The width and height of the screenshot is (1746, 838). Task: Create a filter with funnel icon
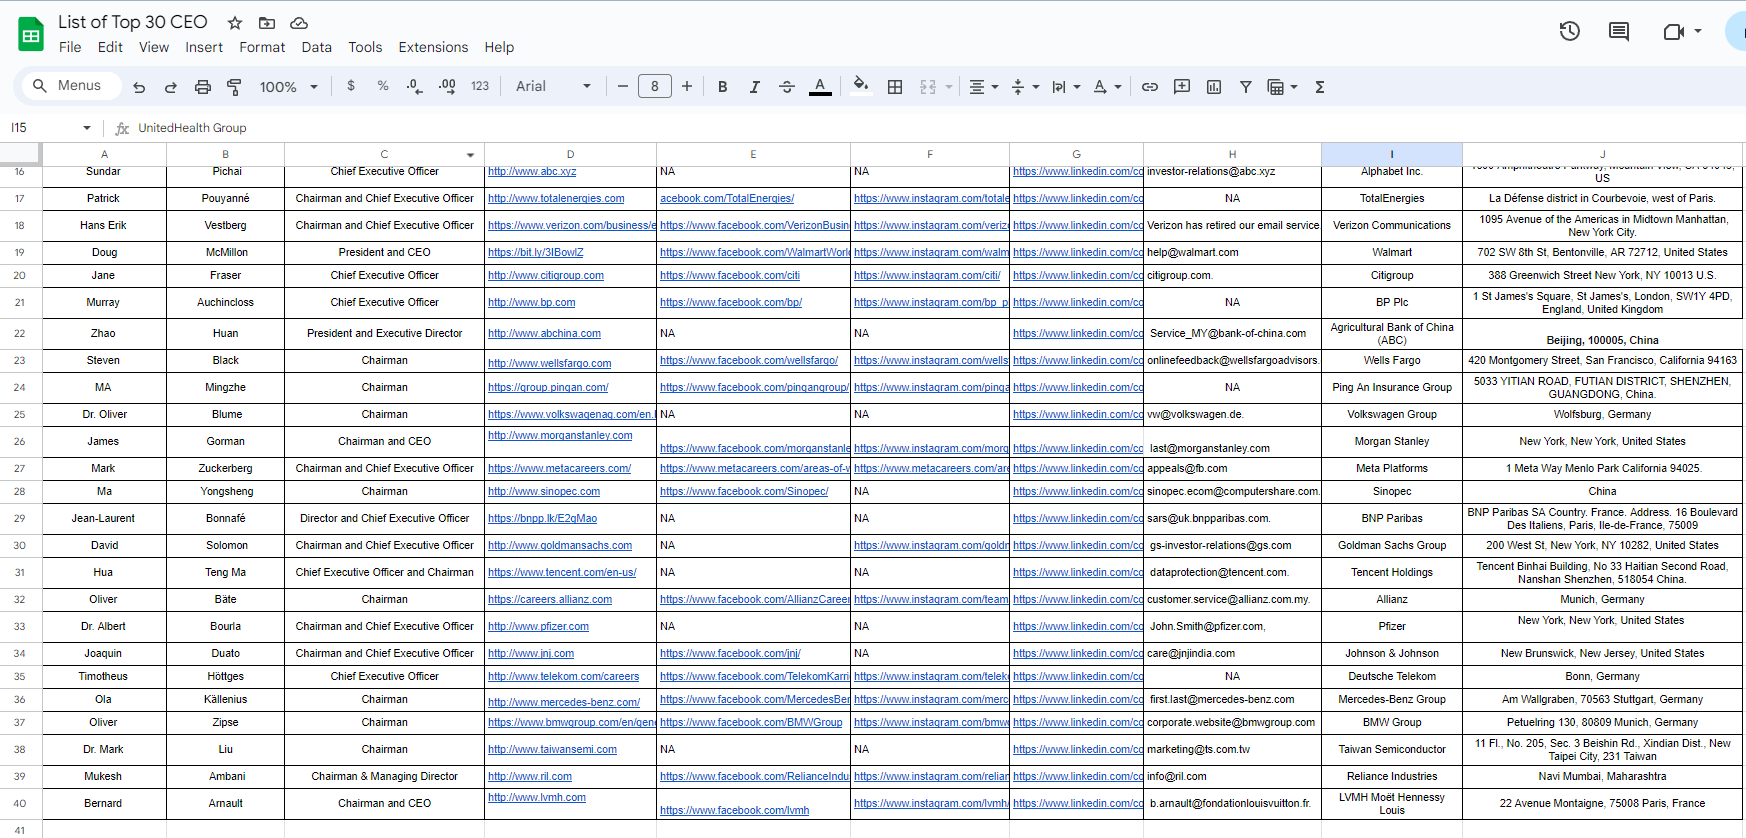coord(1246,87)
